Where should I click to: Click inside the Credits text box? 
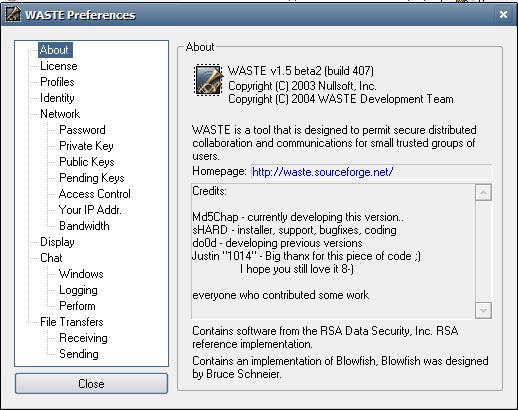pyautogui.click(x=333, y=251)
